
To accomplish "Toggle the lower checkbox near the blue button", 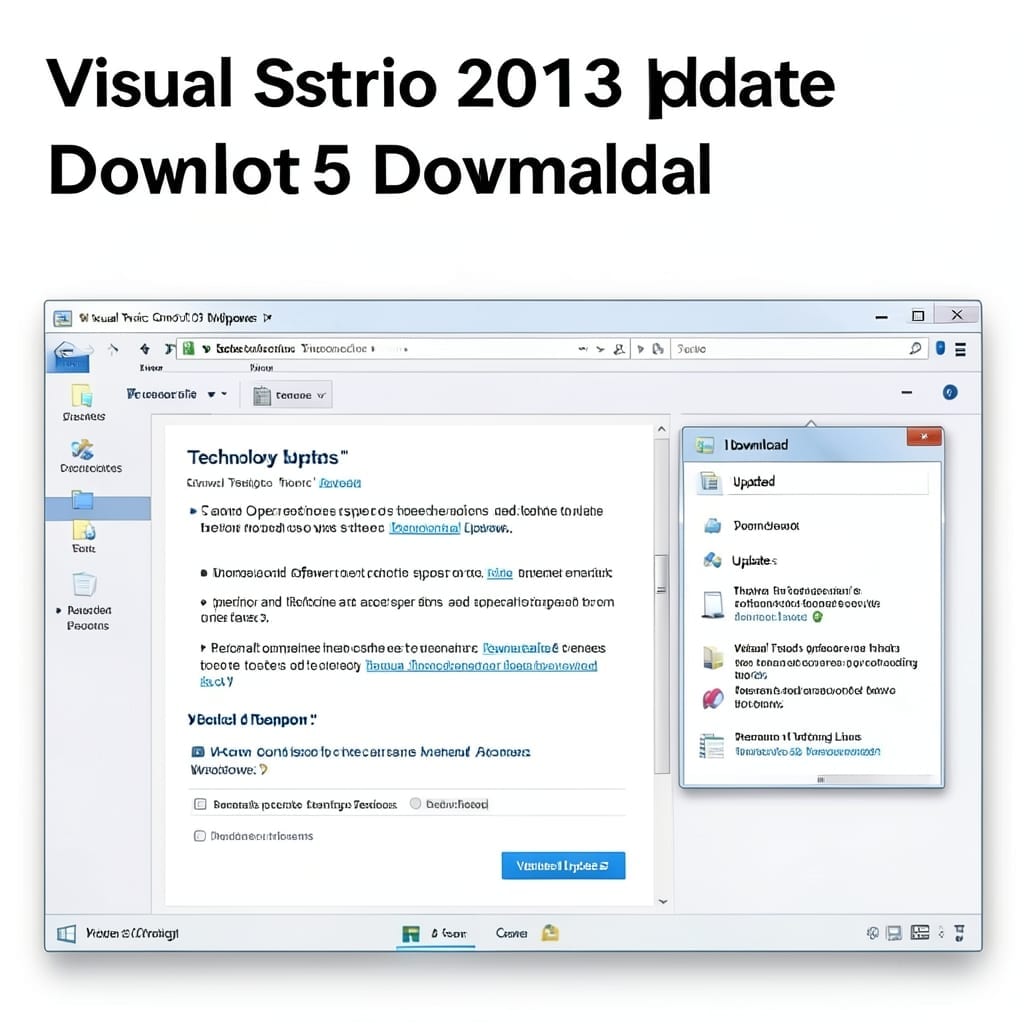I will coord(200,836).
